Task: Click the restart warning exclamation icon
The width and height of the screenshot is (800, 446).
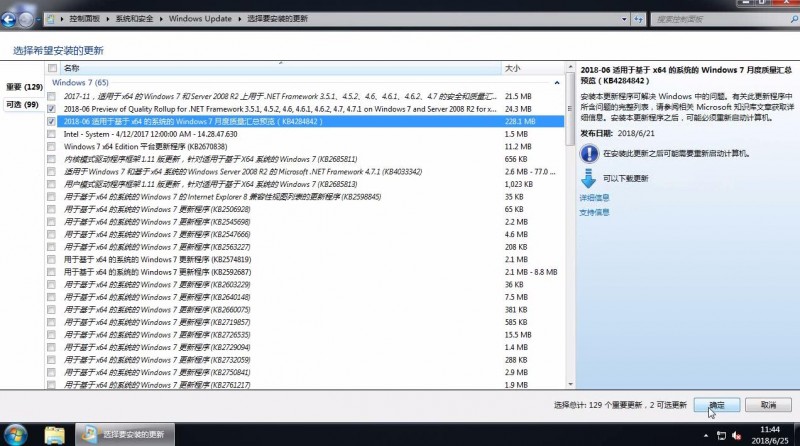Action: [589, 153]
